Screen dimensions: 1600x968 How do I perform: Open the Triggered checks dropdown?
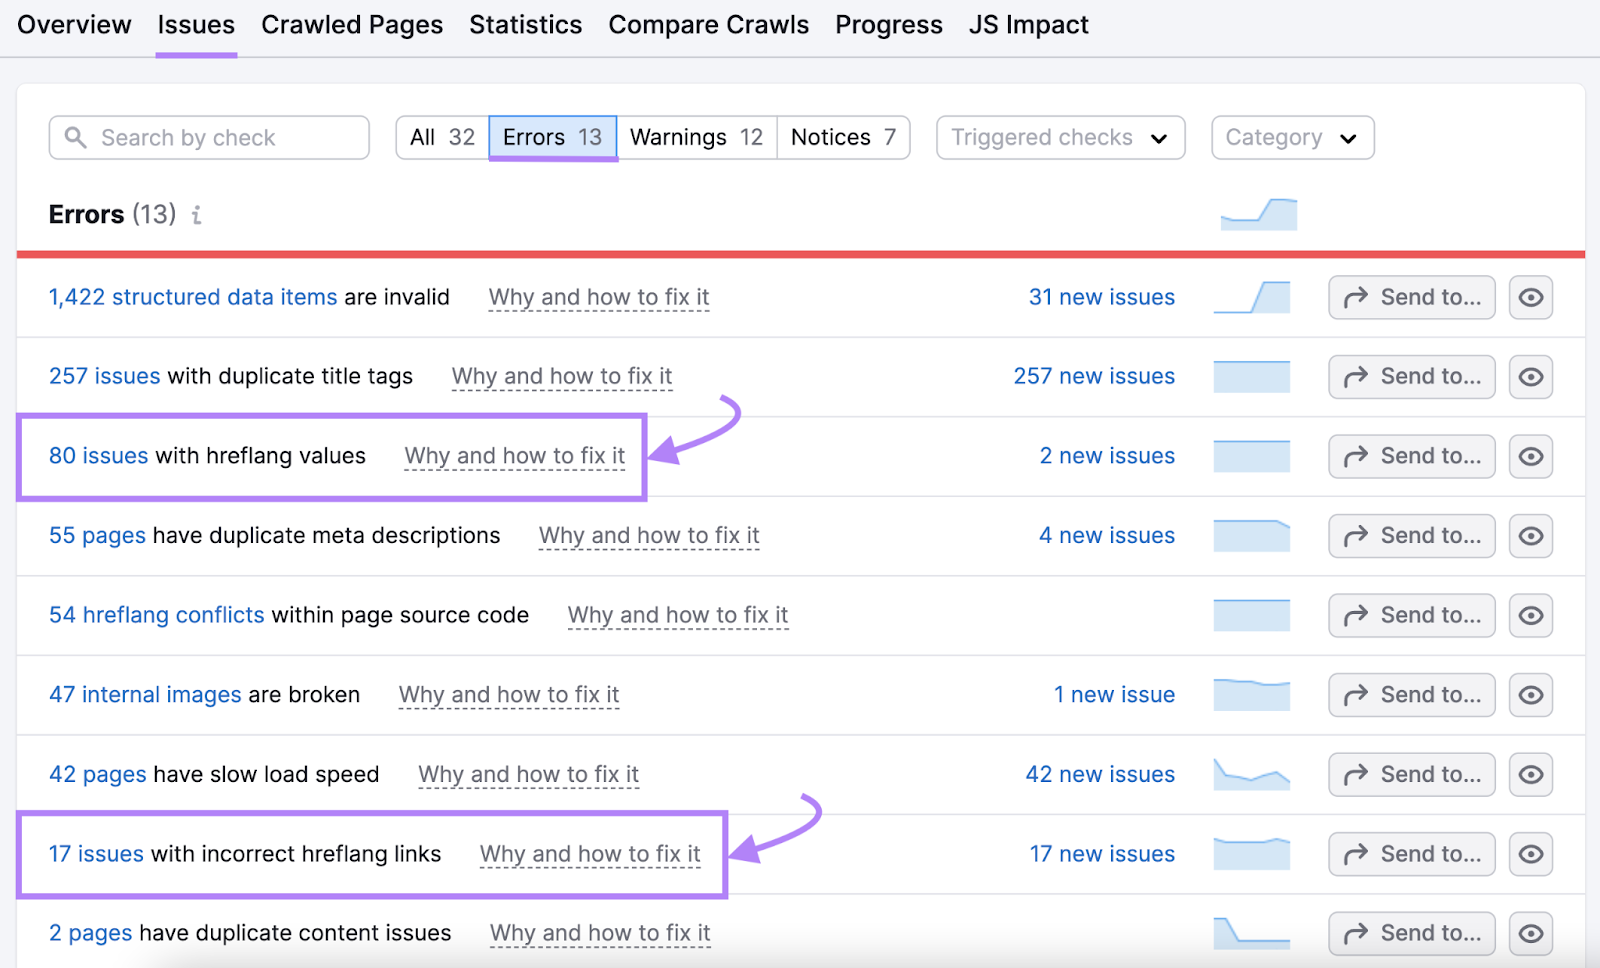point(1059,137)
